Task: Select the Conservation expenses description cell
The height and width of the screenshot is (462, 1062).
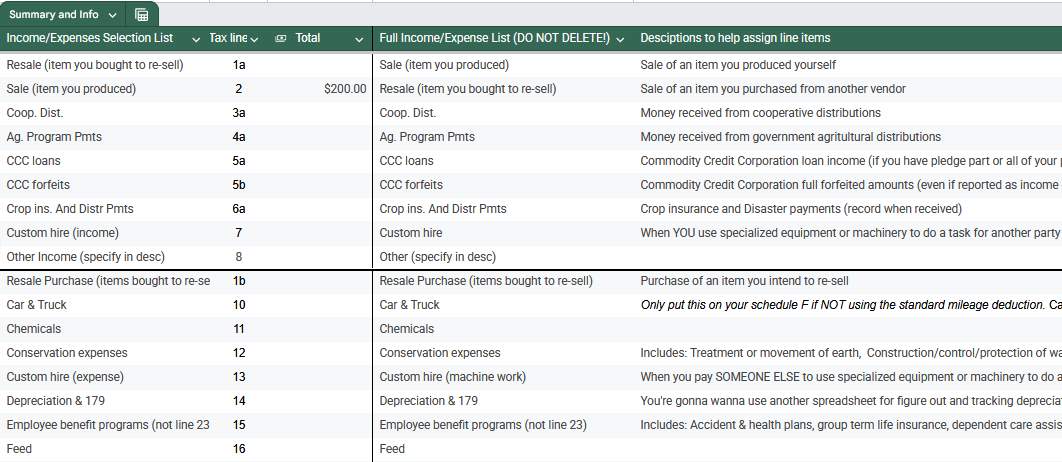Action: tap(850, 353)
